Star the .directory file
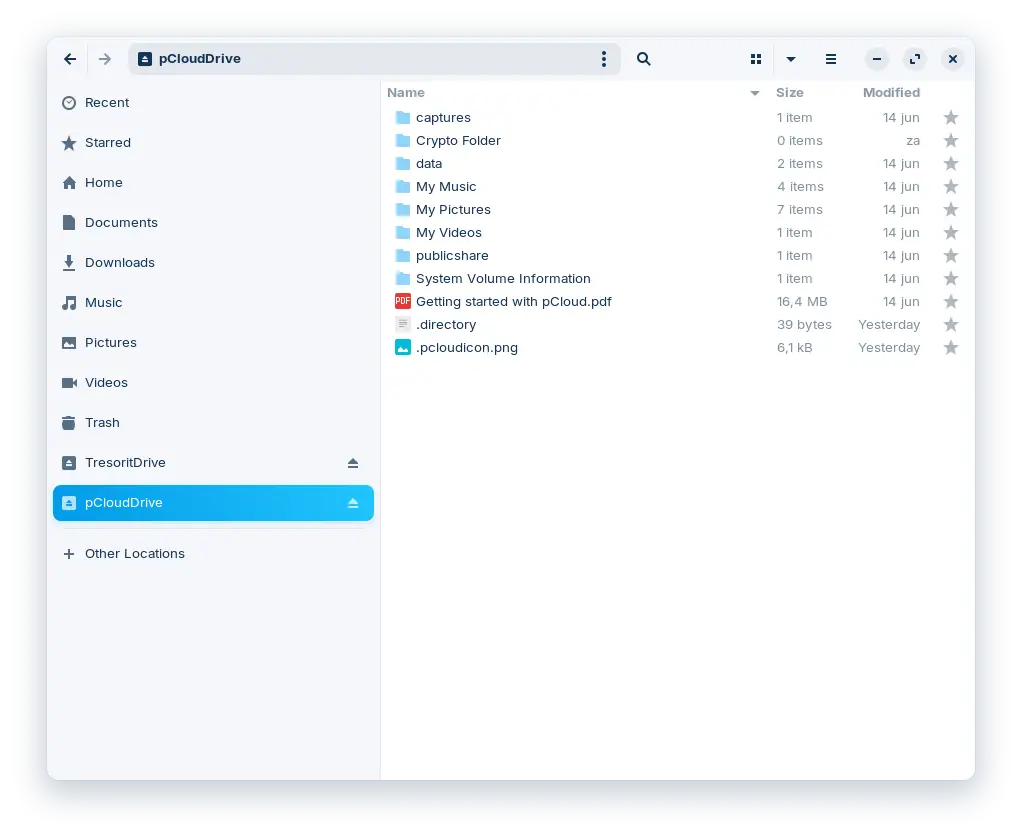1022x837 pixels. coord(951,325)
